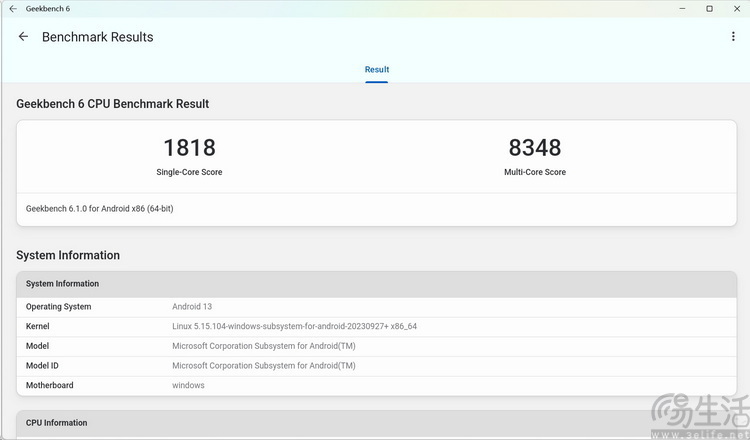Click the Android 13 value
The height and width of the screenshot is (440, 750).
192,307
